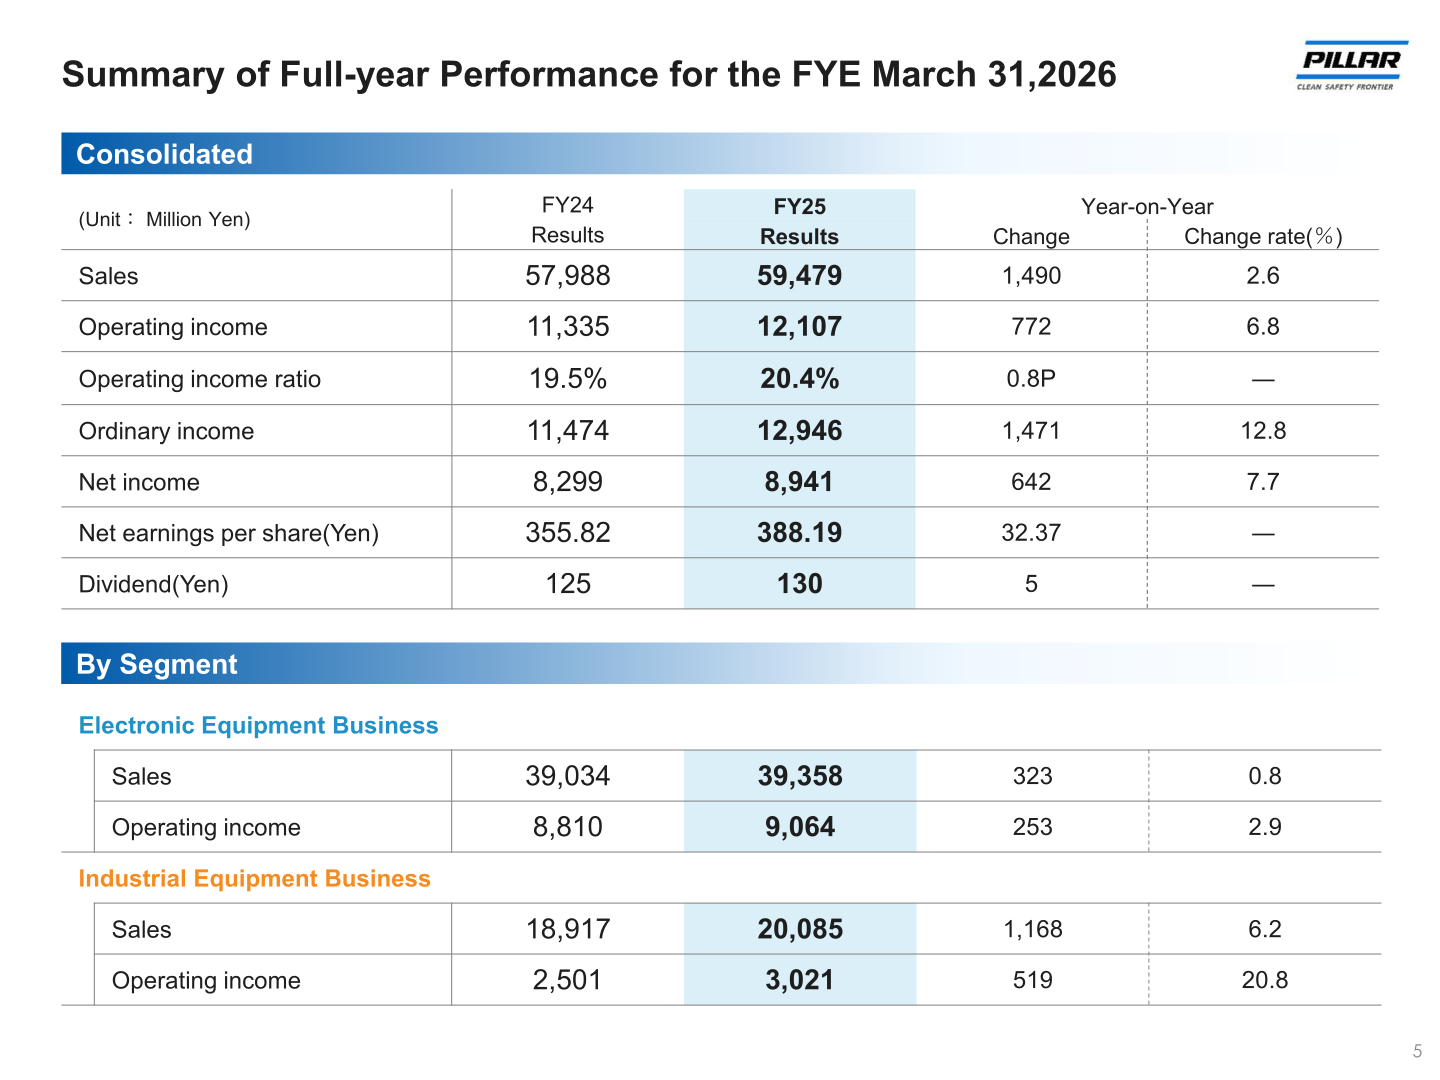The width and height of the screenshot is (1440, 1080).
Task: Click the PILLAR company logo
Action: pos(1352,66)
